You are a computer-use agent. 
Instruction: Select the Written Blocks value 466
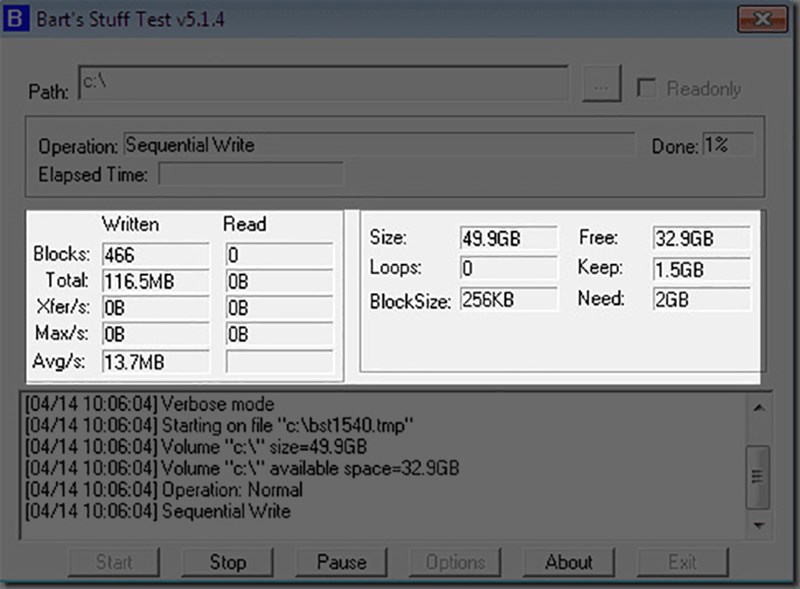[x=156, y=255]
